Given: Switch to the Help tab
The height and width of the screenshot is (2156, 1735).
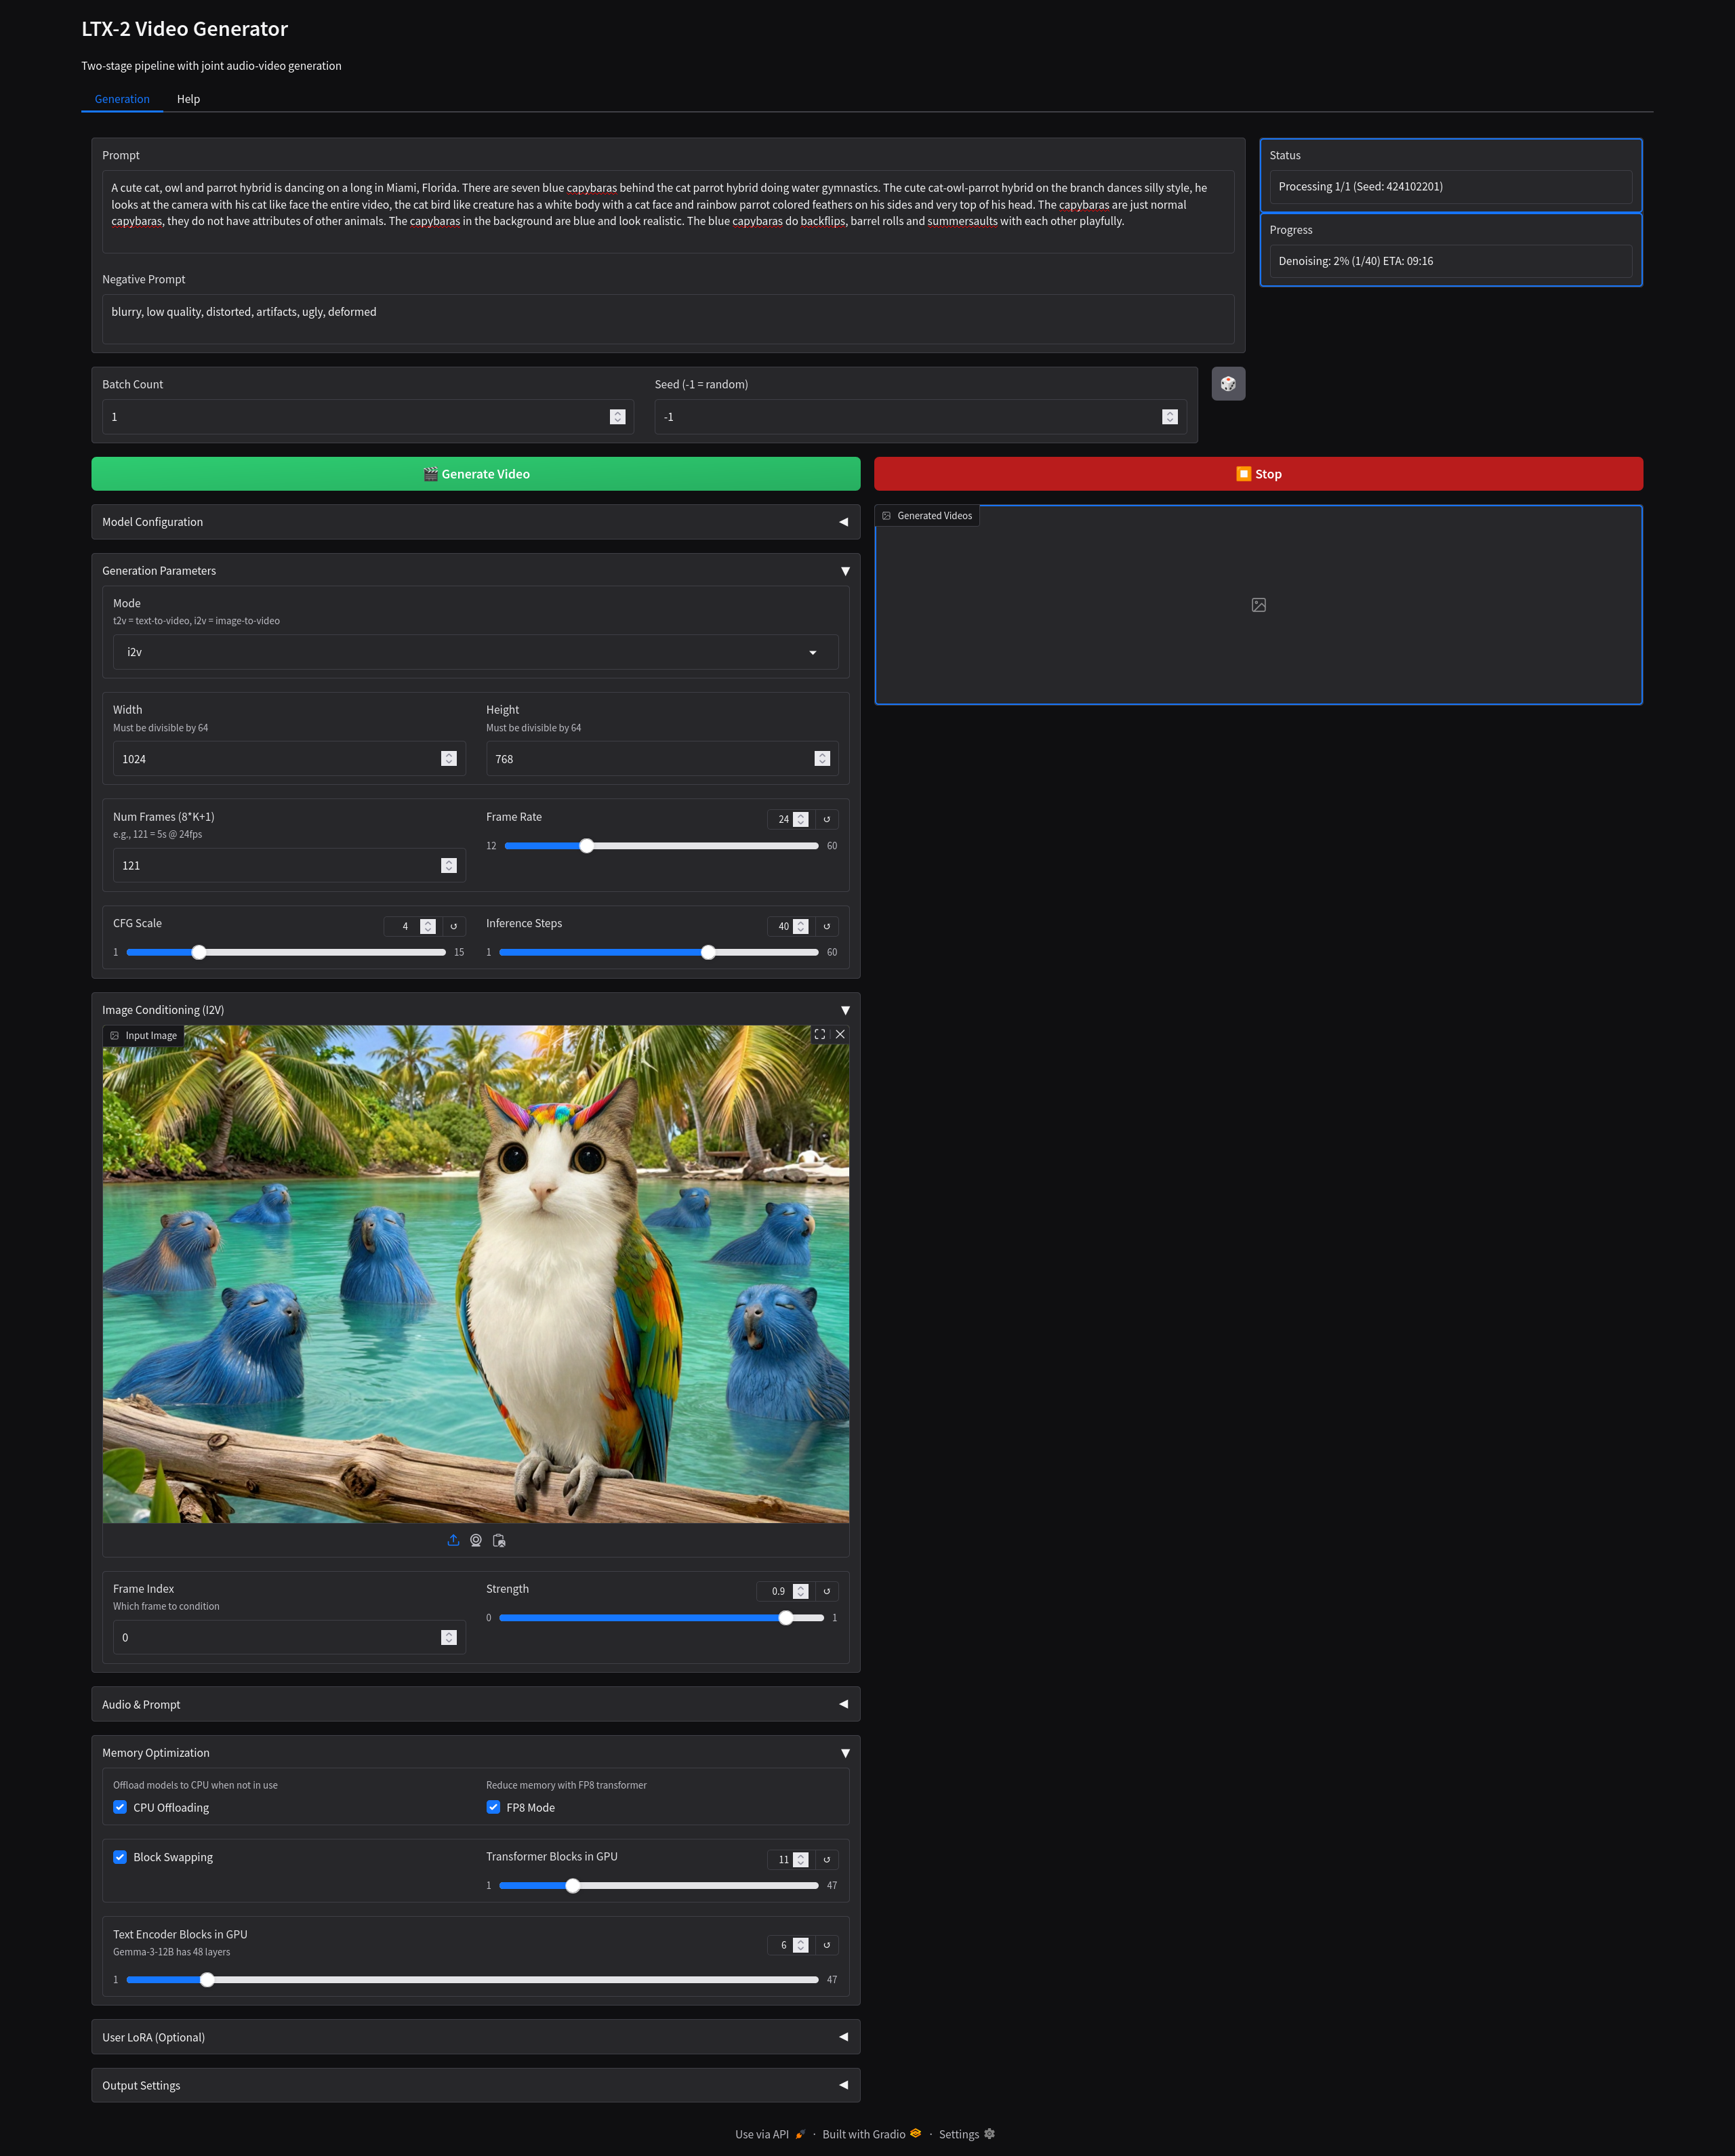Looking at the screenshot, I should 188,99.
